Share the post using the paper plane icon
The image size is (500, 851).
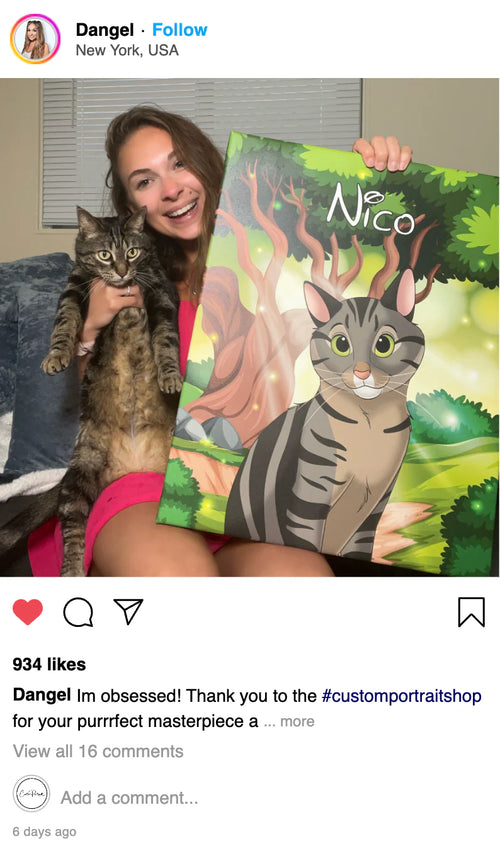128,611
